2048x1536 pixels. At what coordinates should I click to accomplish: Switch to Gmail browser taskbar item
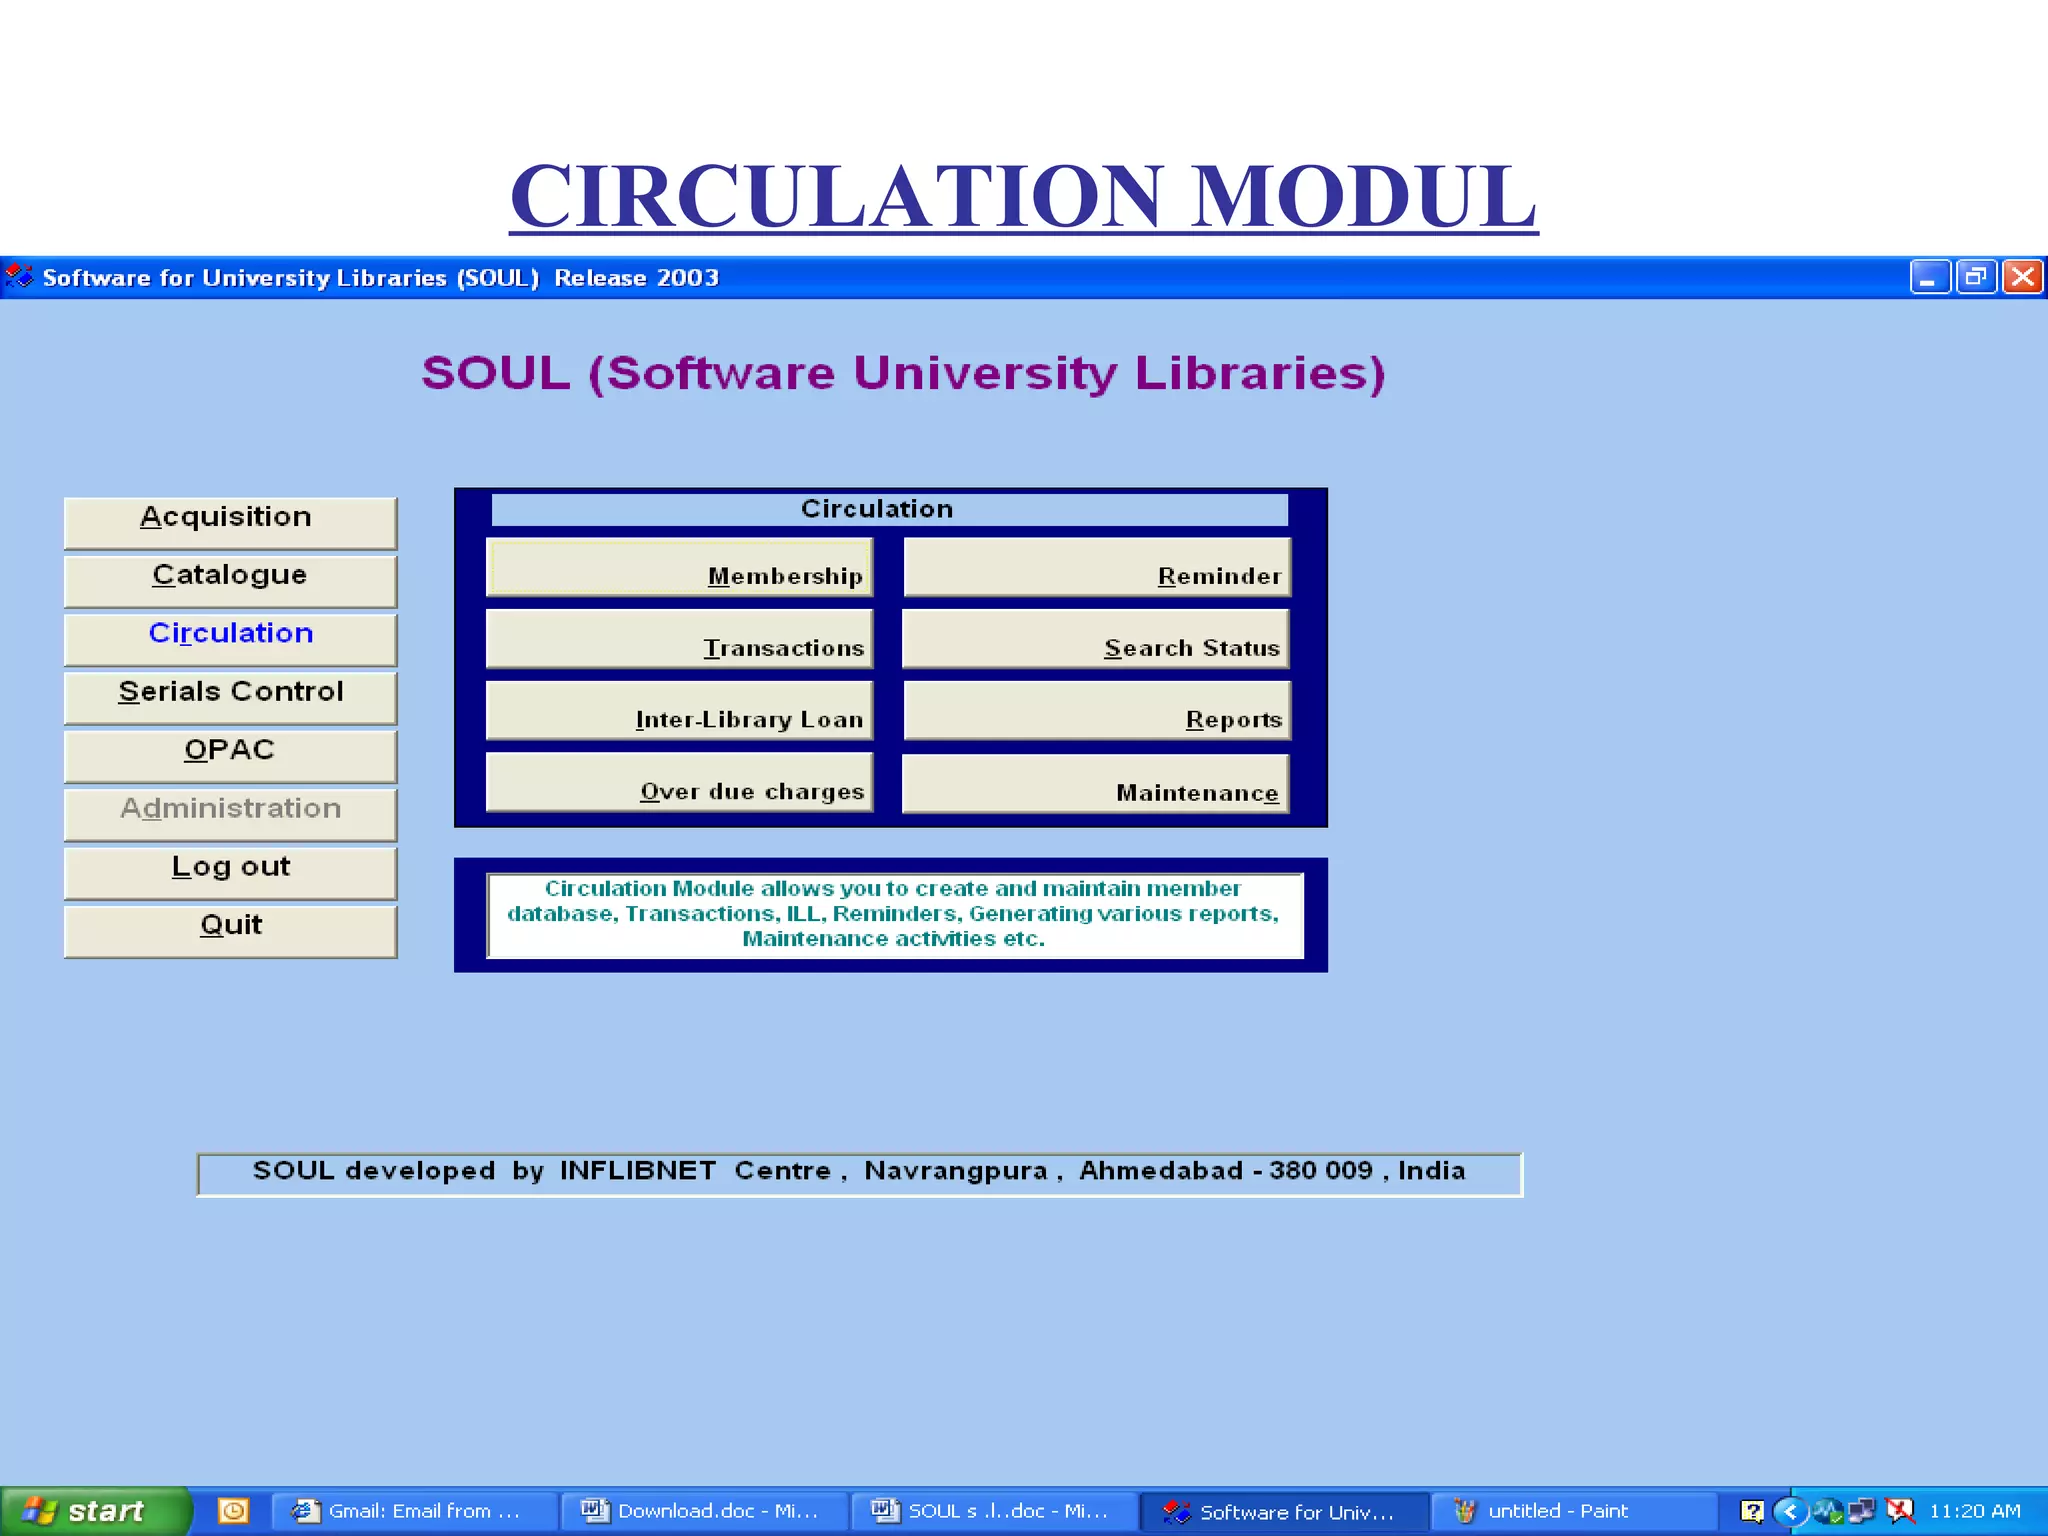pos(414,1511)
